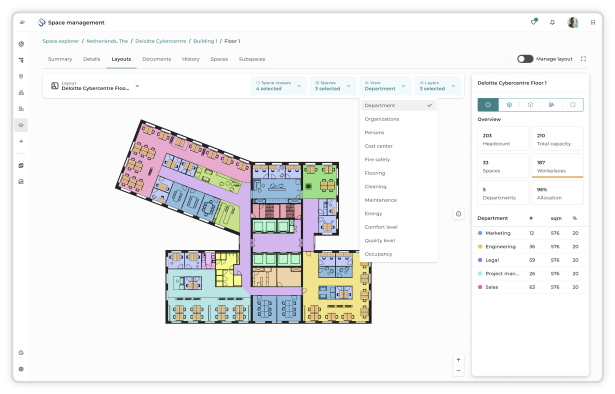This screenshot has height=394, width=615.
Task: Click the plus icon in left sidebar
Action: click(21, 141)
